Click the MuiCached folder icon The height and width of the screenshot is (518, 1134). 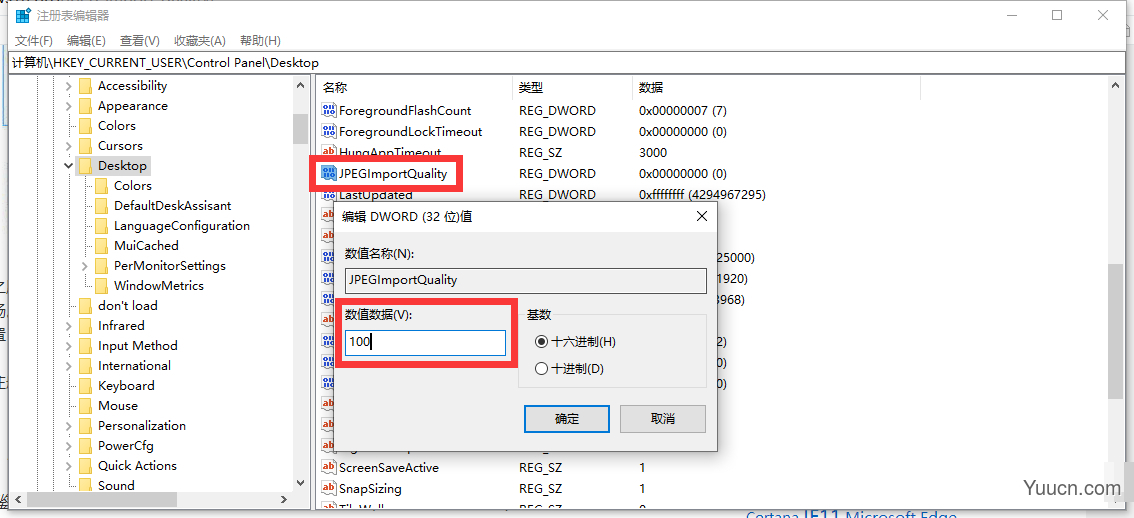point(101,246)
